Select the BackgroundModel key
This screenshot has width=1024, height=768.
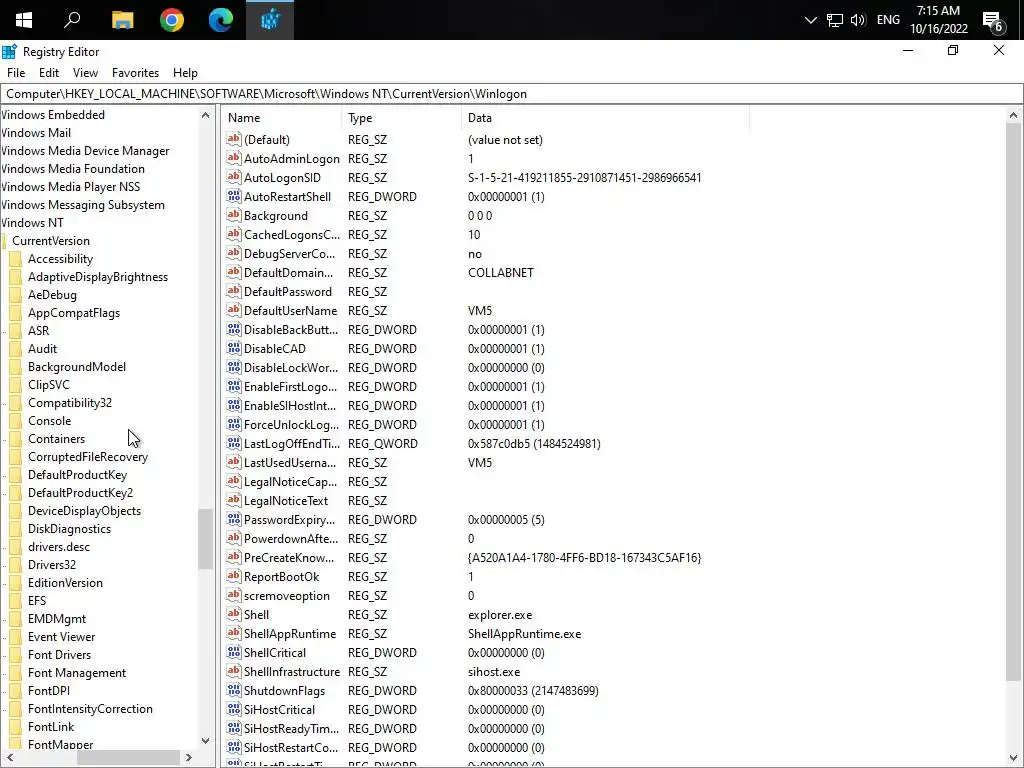click(x=77, y=366)
